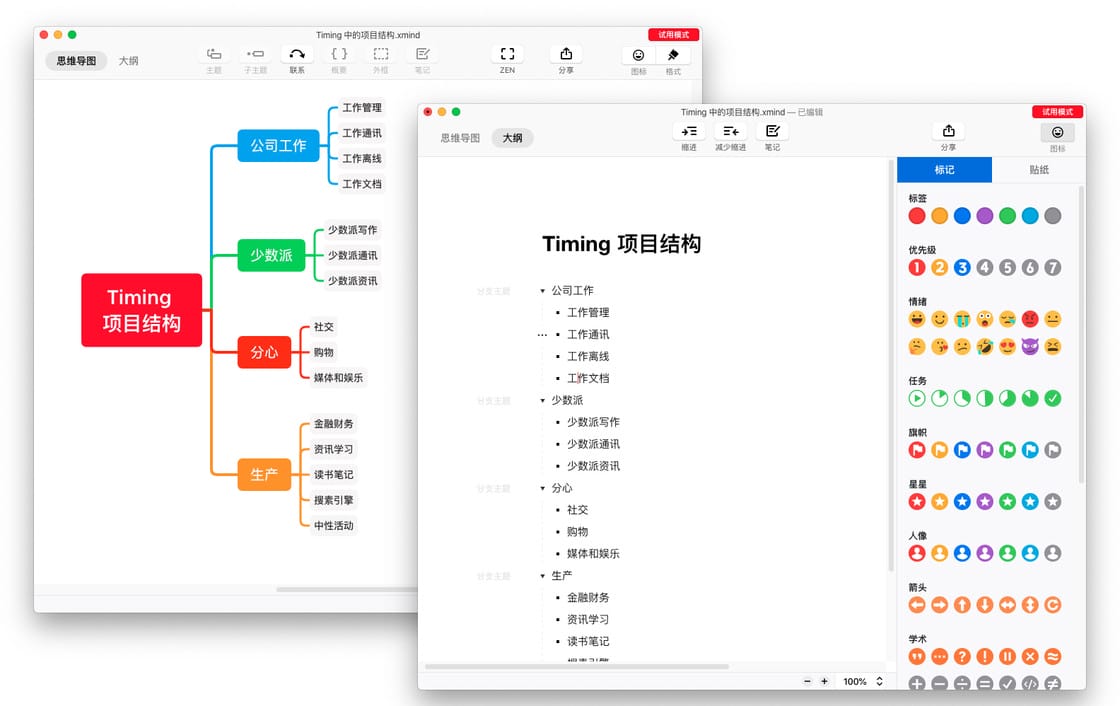Image resolution: width=1120 pixels, height=706 pixels.
Task: Add question mark academic marker
Action: [x=962, y=657]
